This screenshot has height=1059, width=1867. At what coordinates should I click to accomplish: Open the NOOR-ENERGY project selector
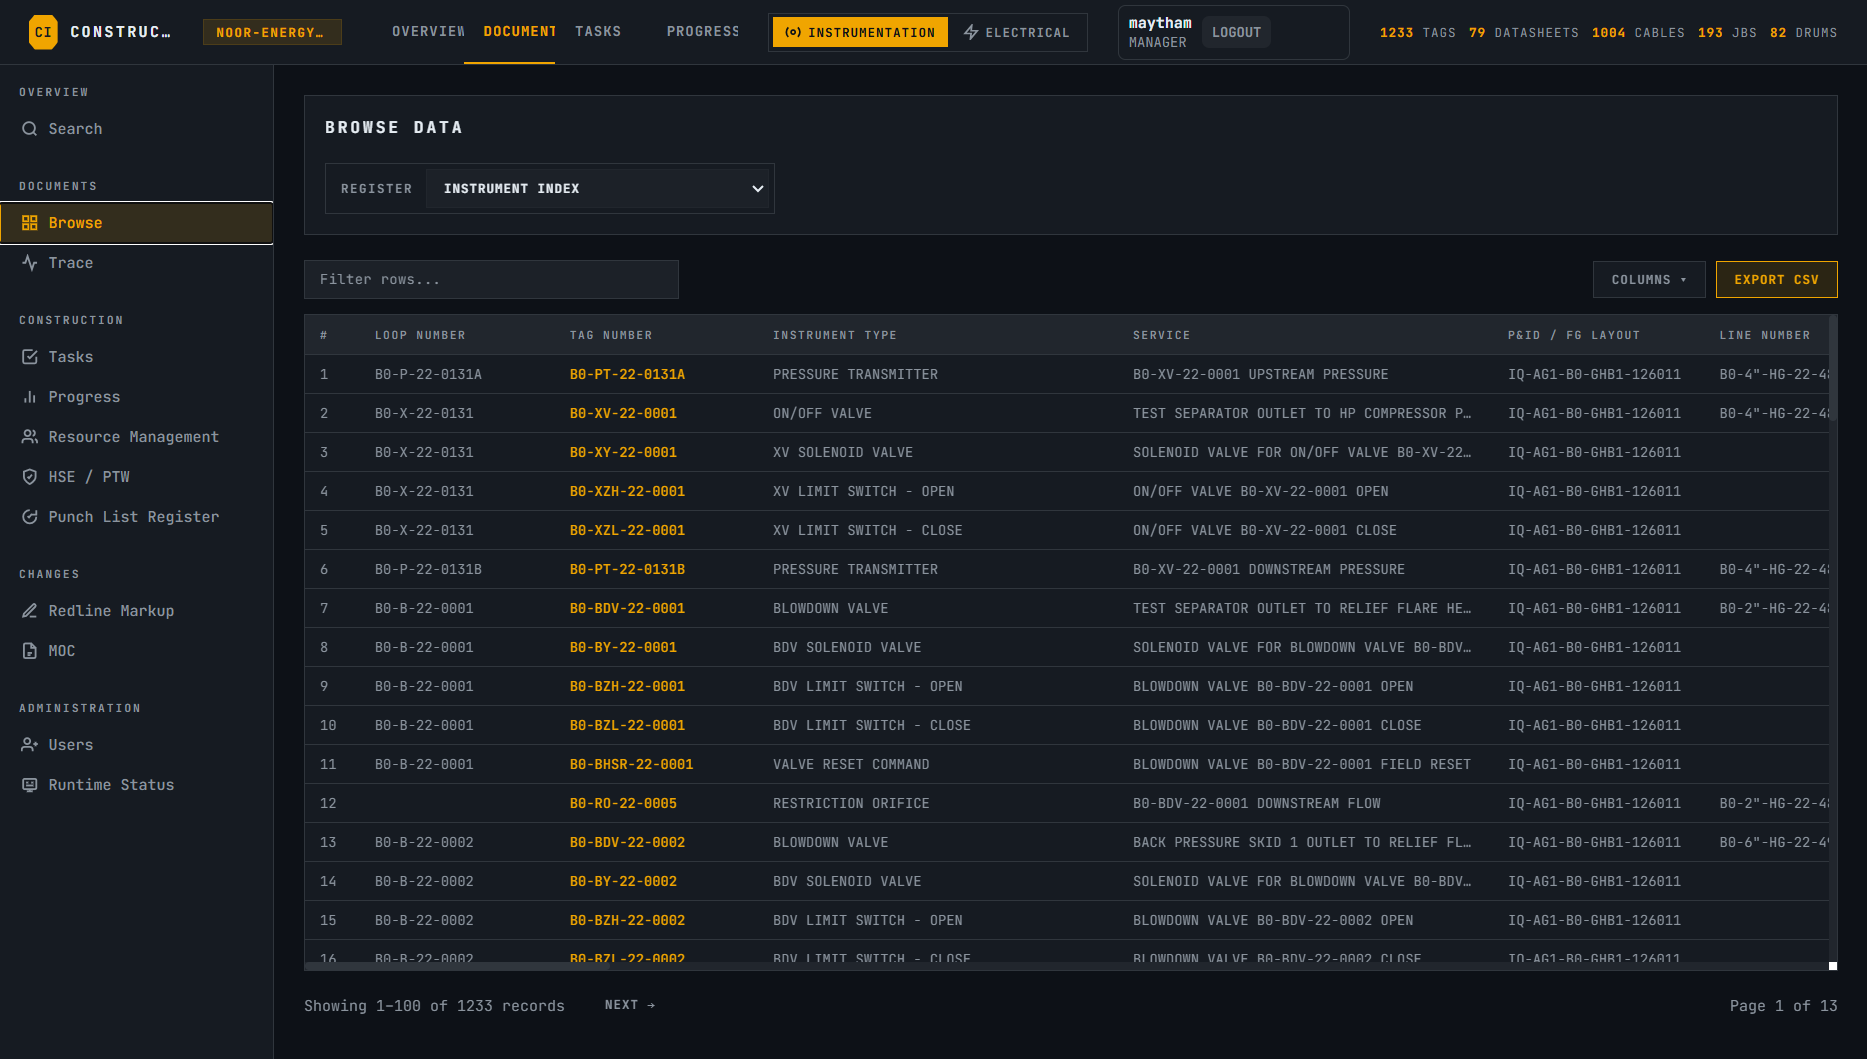coord(272,32)
